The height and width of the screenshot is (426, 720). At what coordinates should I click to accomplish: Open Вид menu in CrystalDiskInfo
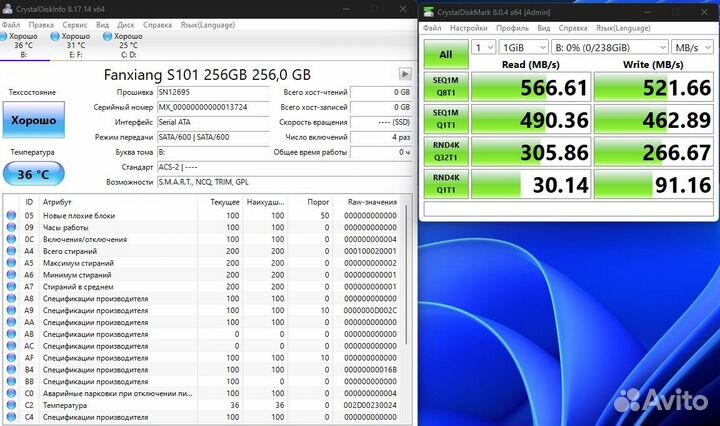pos(102,25)
